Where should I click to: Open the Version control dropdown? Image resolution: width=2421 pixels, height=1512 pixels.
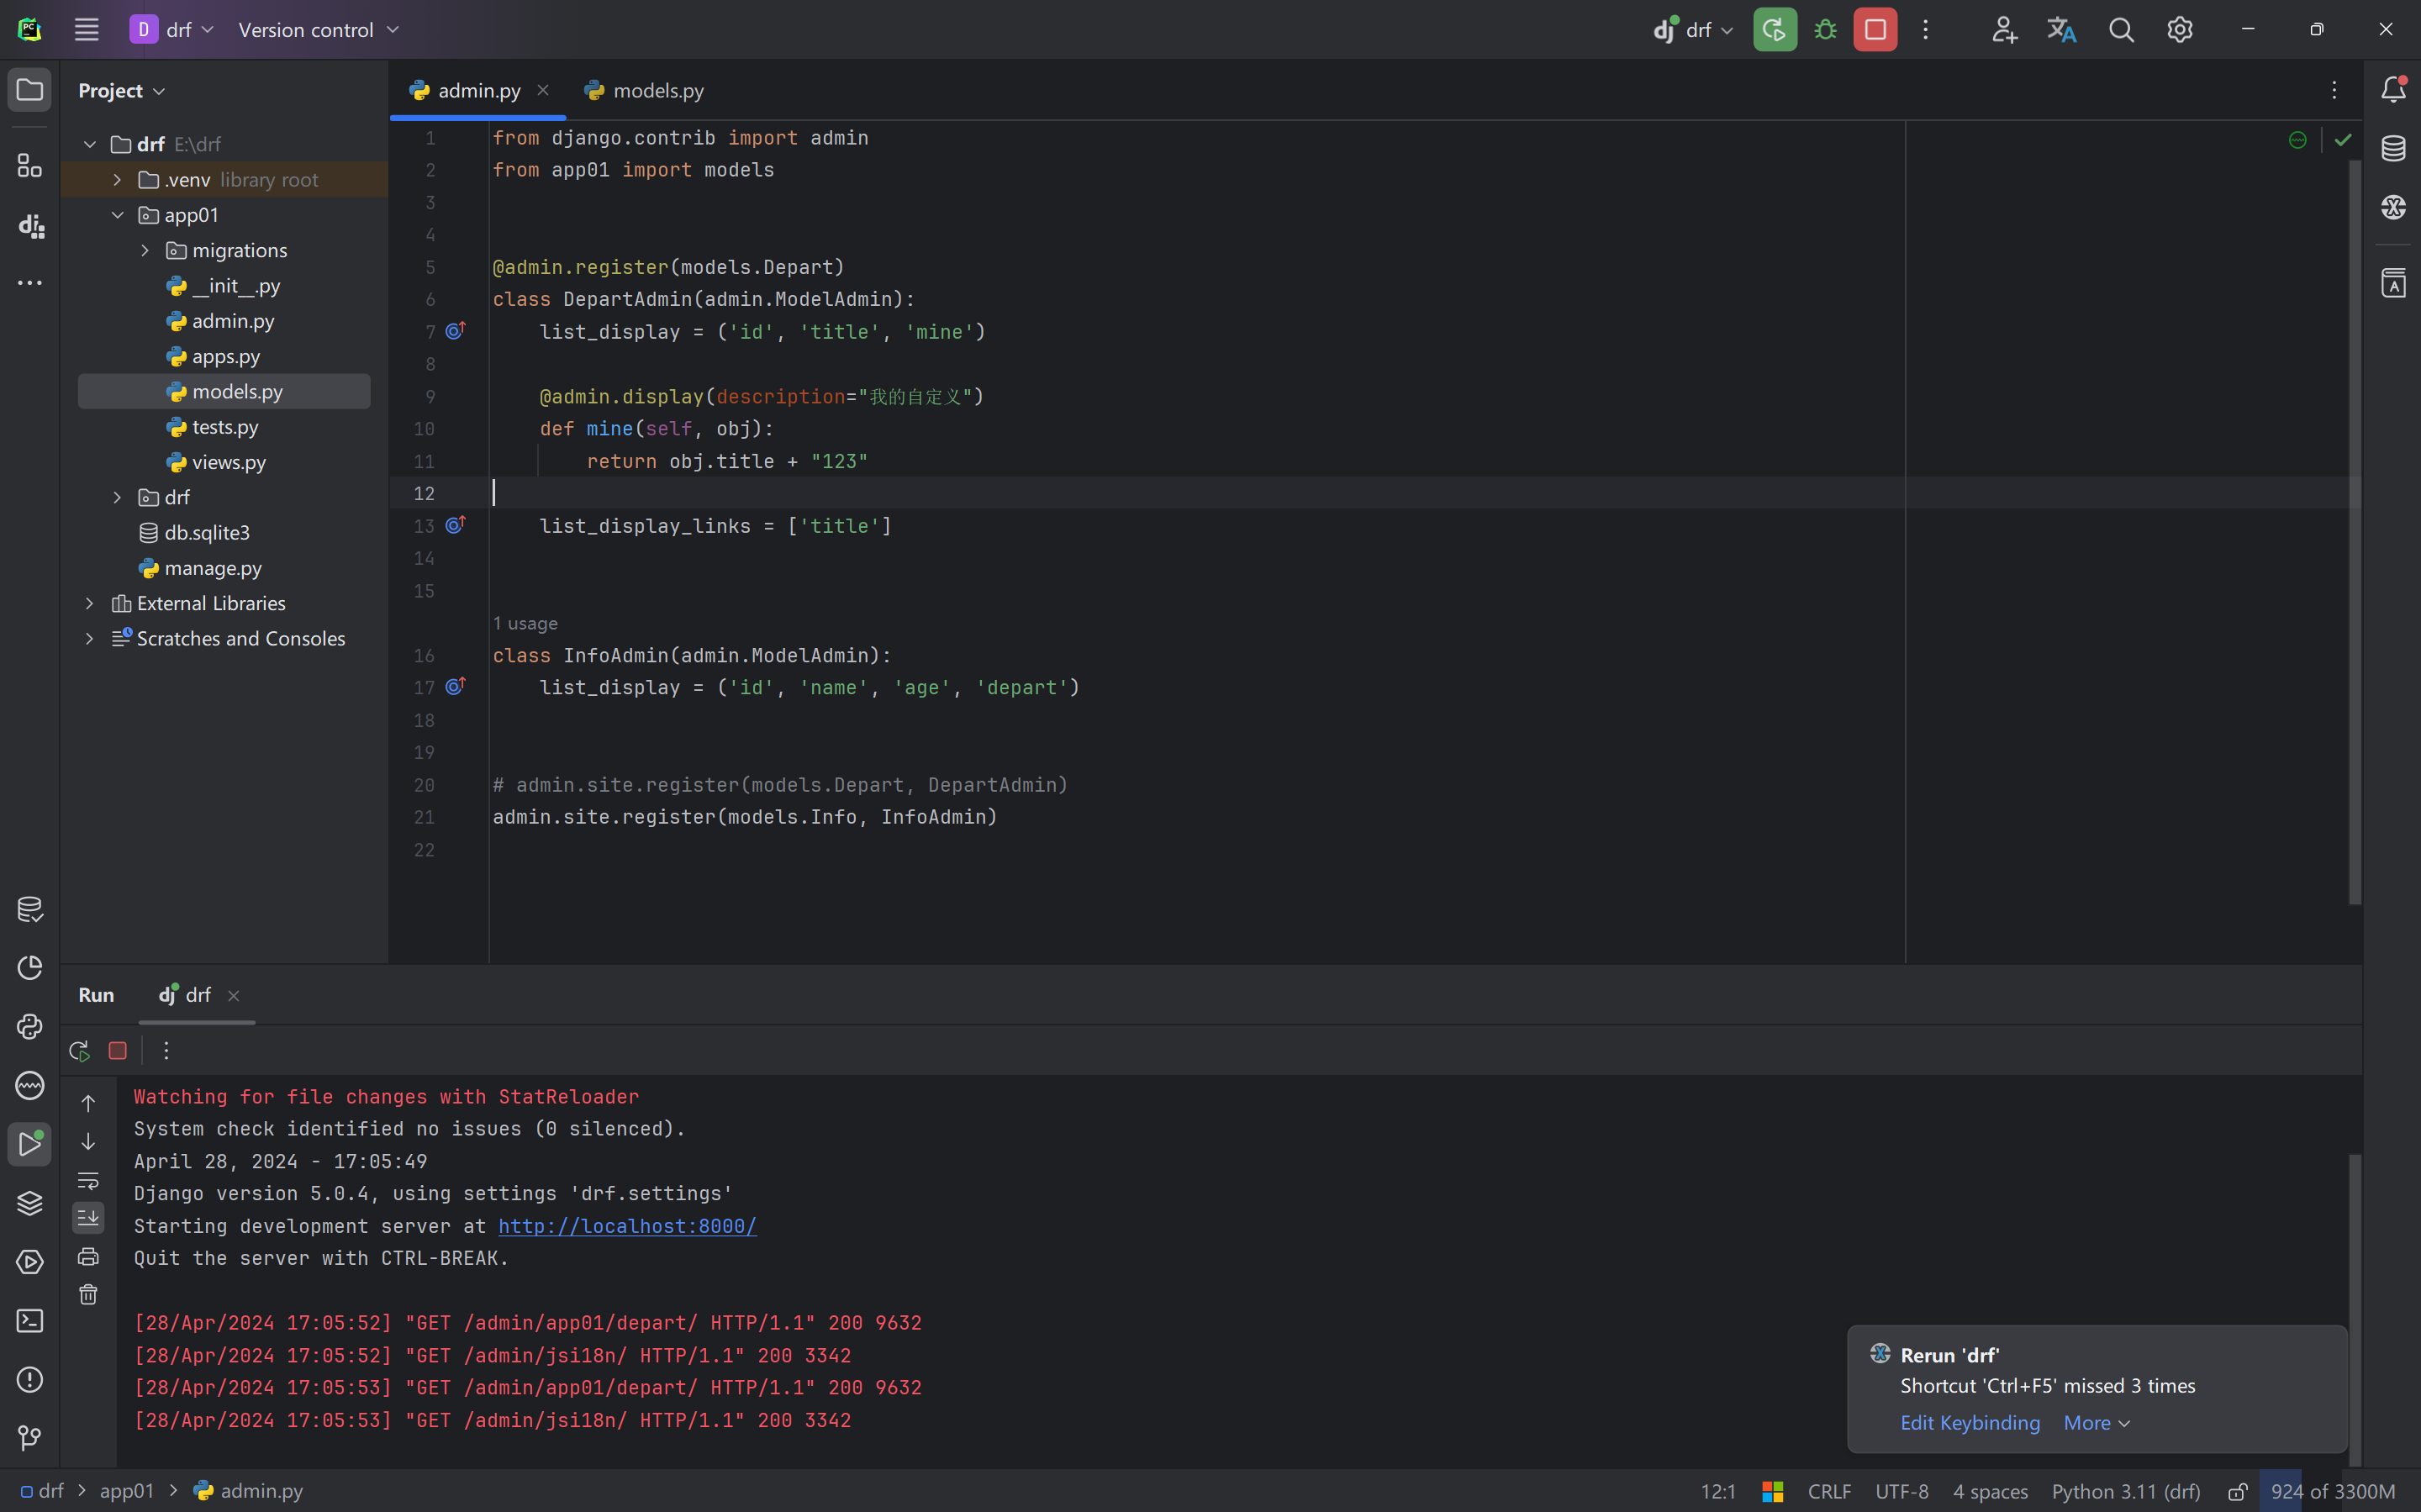click(318, 30)
